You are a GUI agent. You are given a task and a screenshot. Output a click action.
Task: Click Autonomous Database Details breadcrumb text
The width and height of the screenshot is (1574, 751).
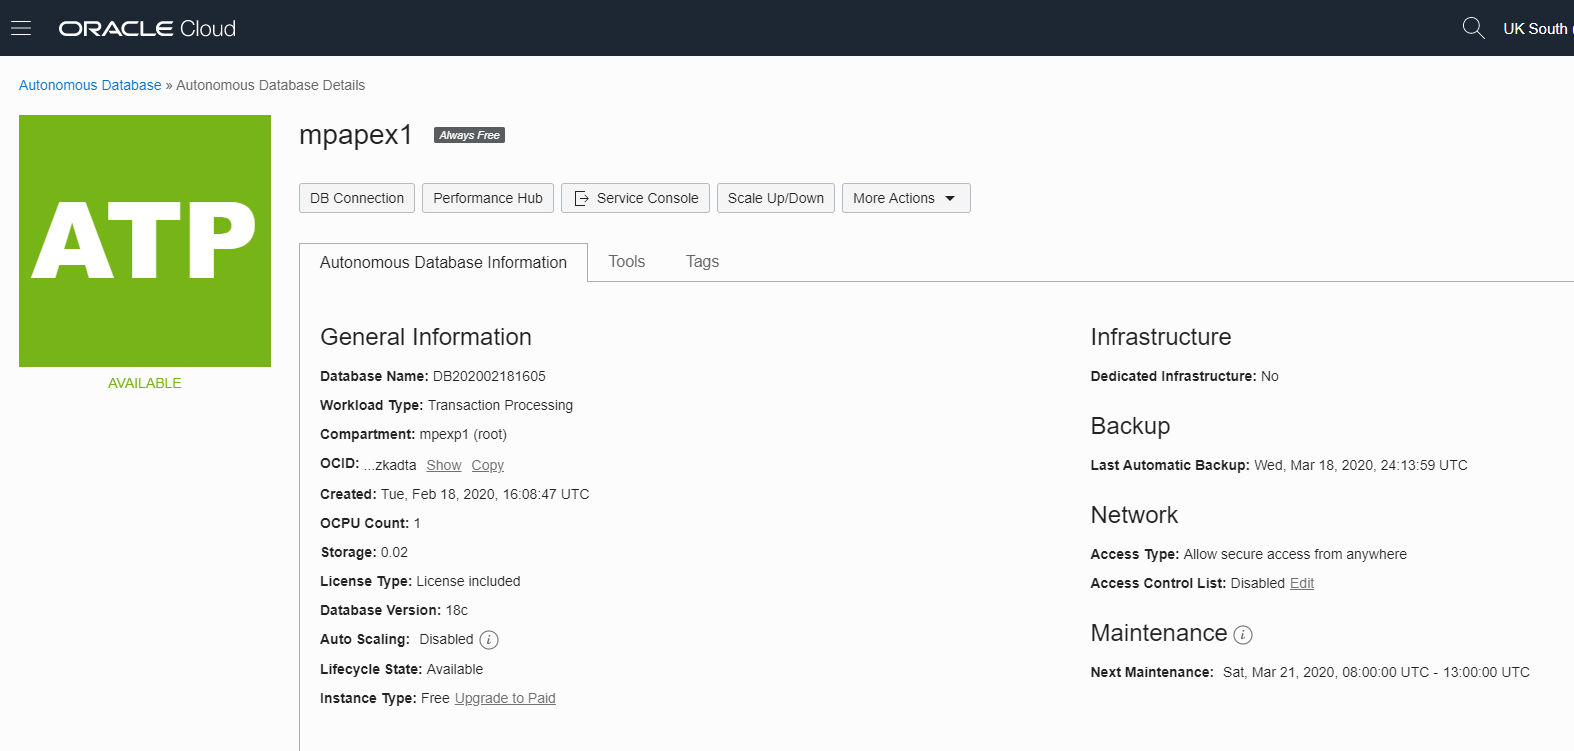click(271, 85)
